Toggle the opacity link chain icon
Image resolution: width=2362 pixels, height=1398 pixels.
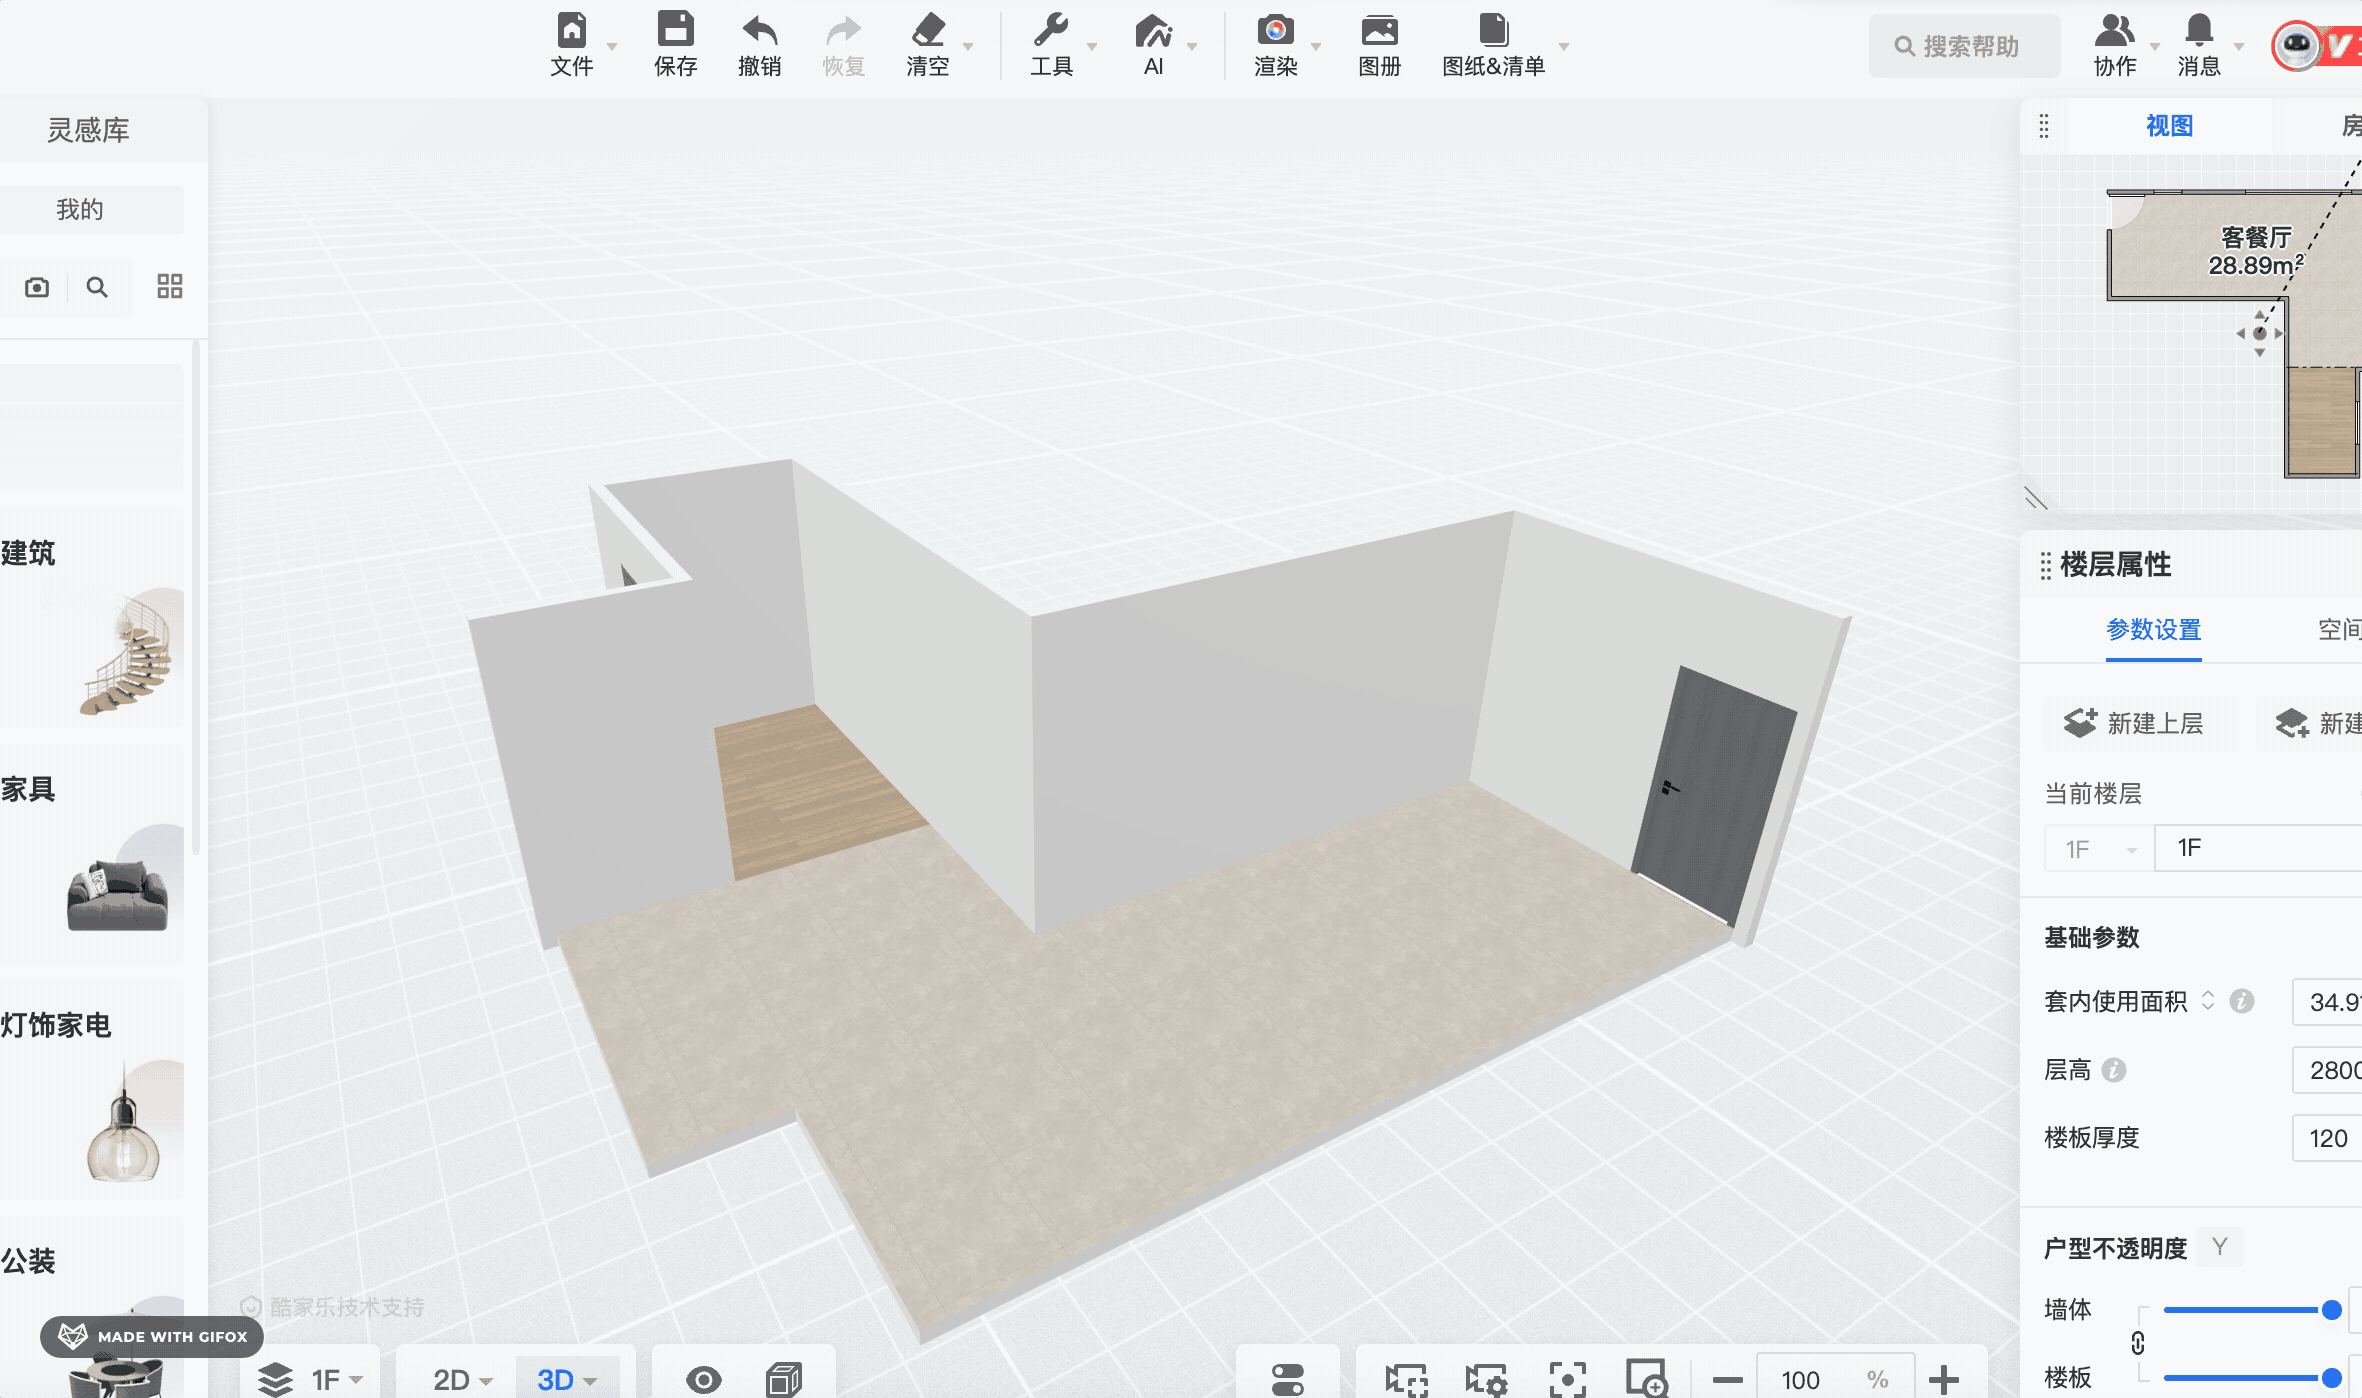pos(2138,1343)
